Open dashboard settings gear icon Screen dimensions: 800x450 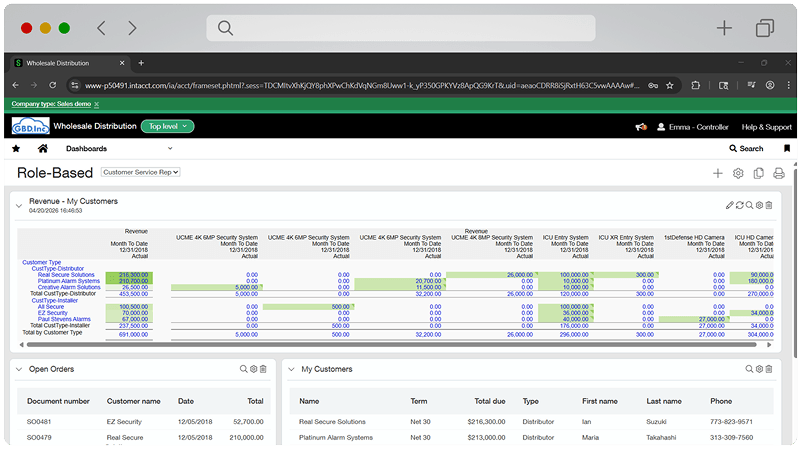point(738,173)
